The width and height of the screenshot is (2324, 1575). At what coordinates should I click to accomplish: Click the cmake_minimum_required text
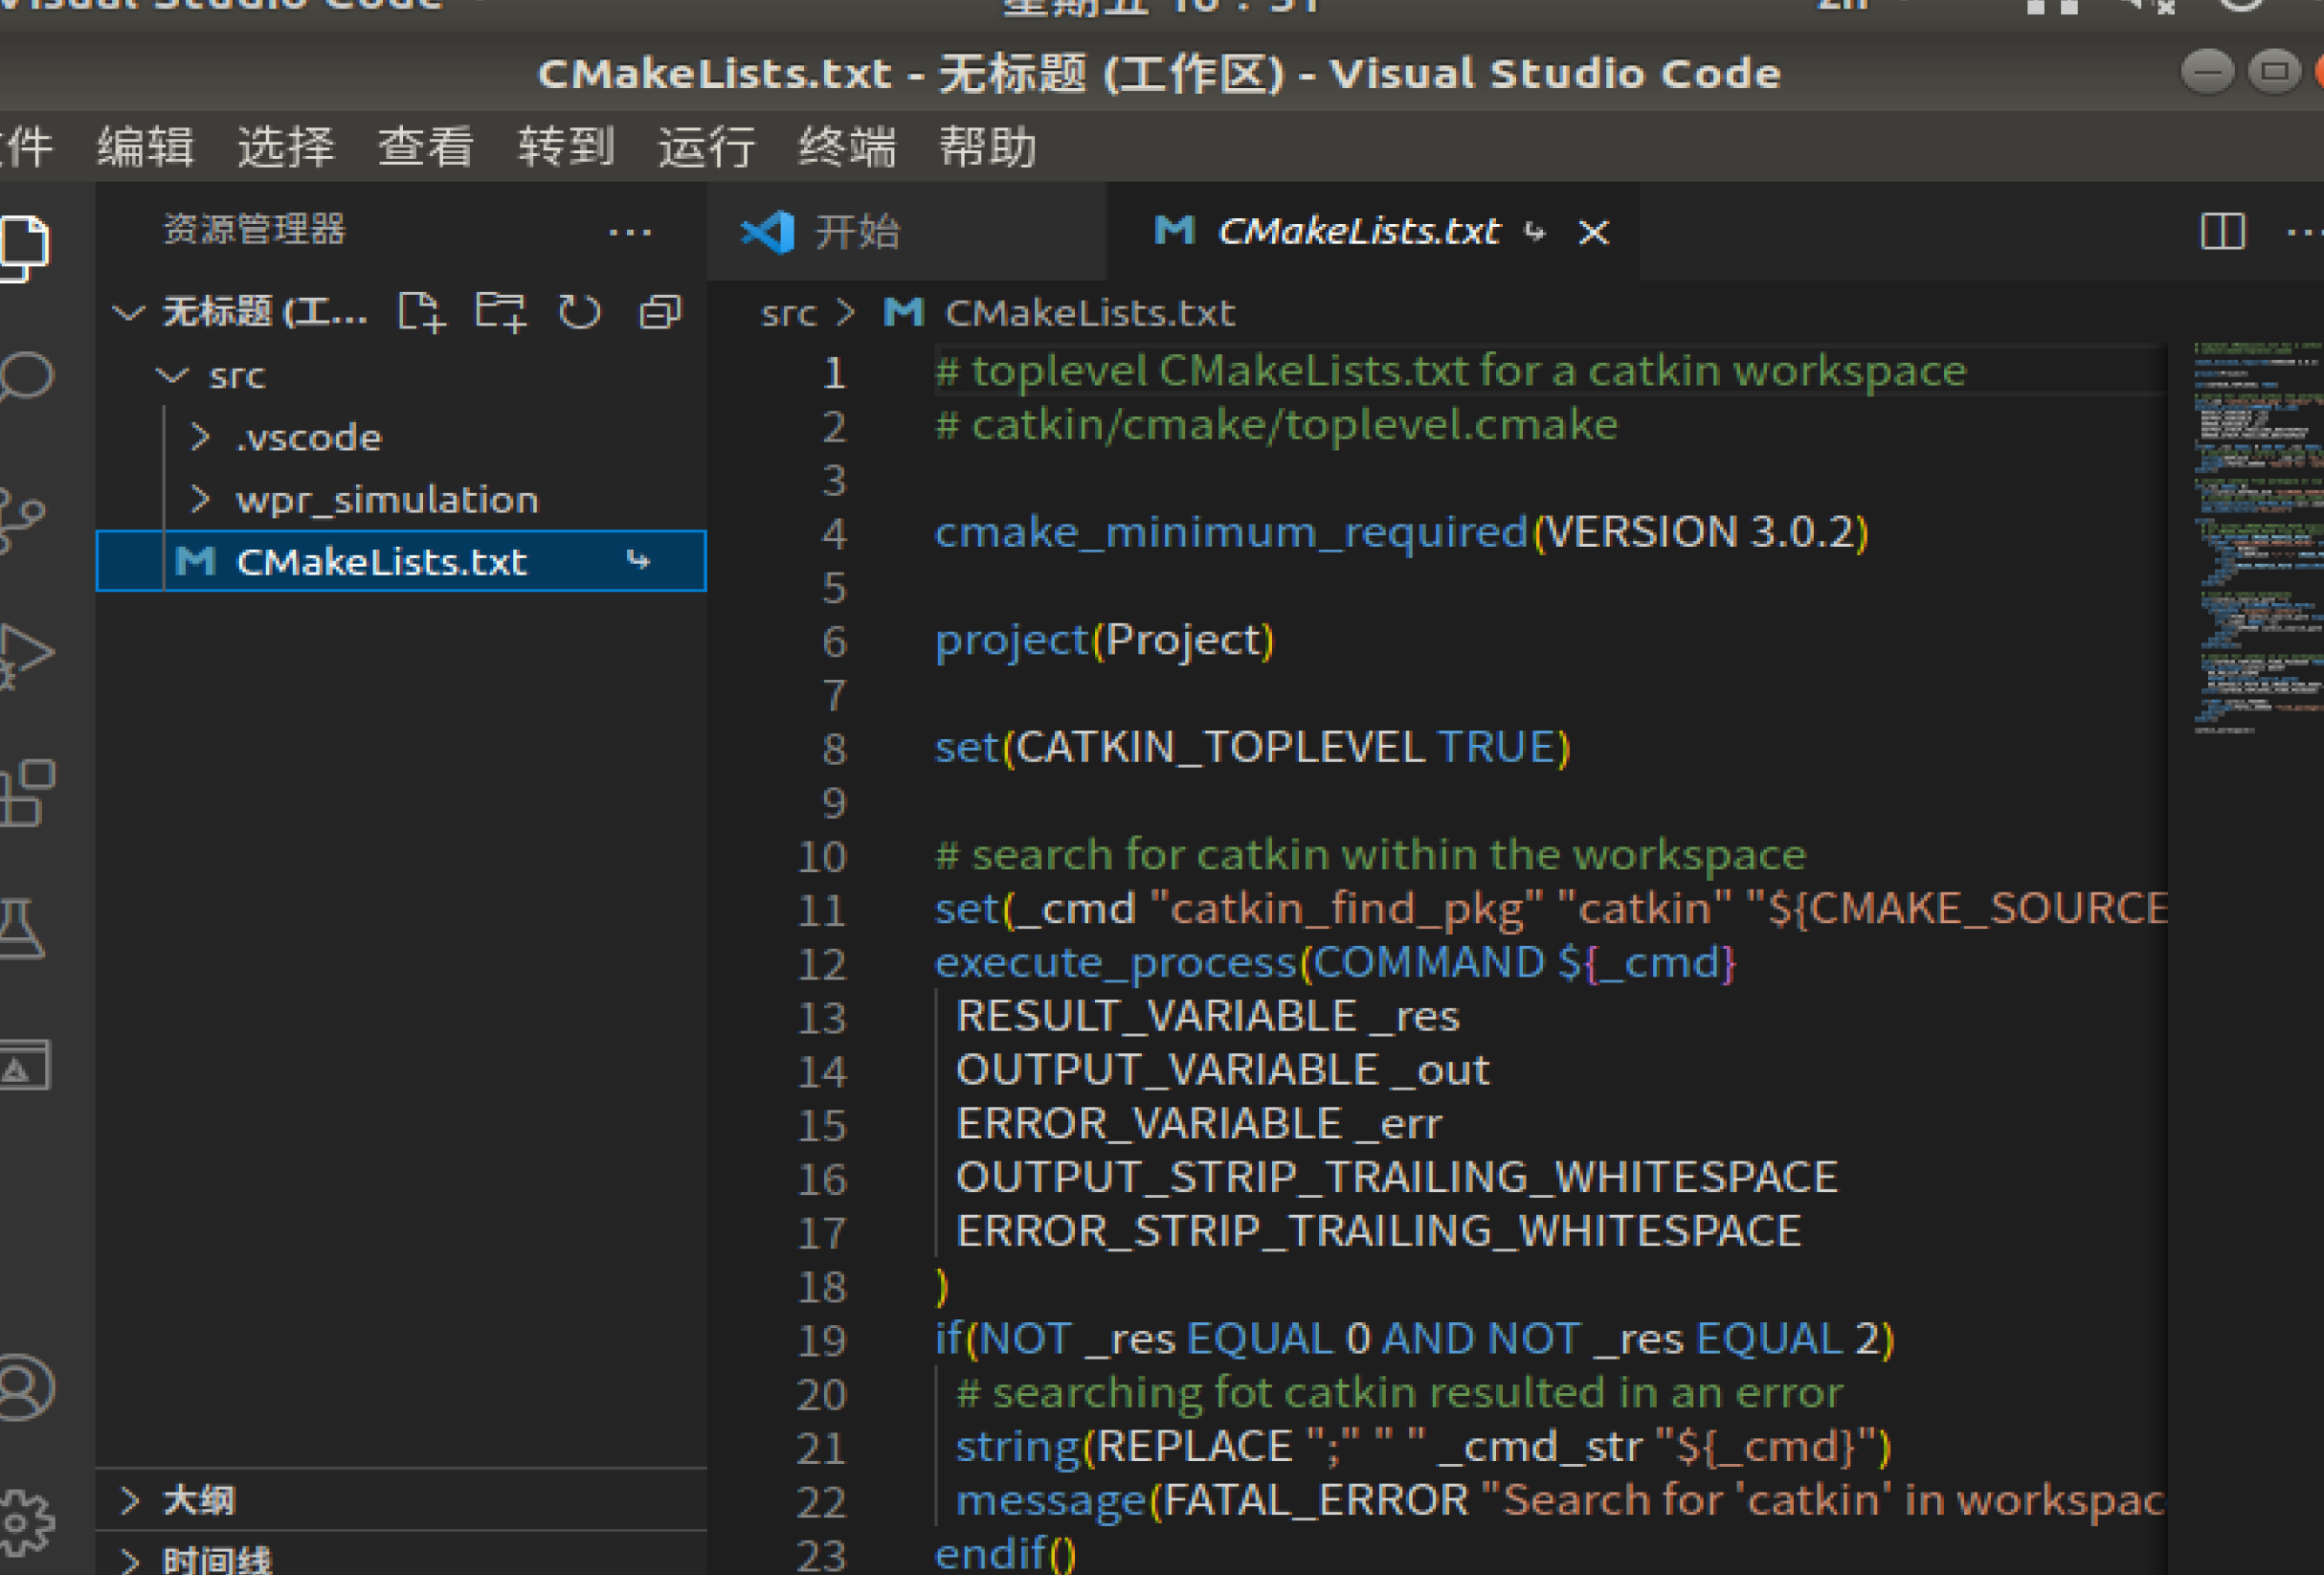coord(1231,532)
